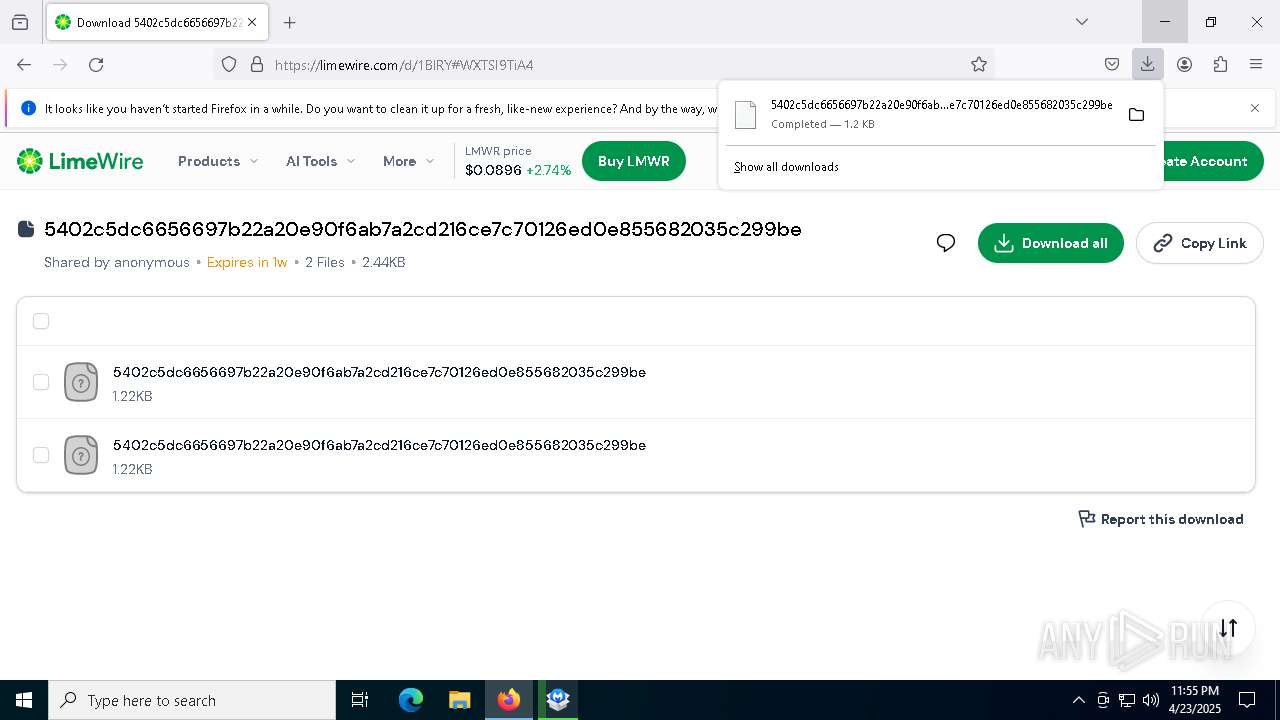This screenshot has width=1280, height=720.
Task: Click the Windows search box
Action: point(192,700)
